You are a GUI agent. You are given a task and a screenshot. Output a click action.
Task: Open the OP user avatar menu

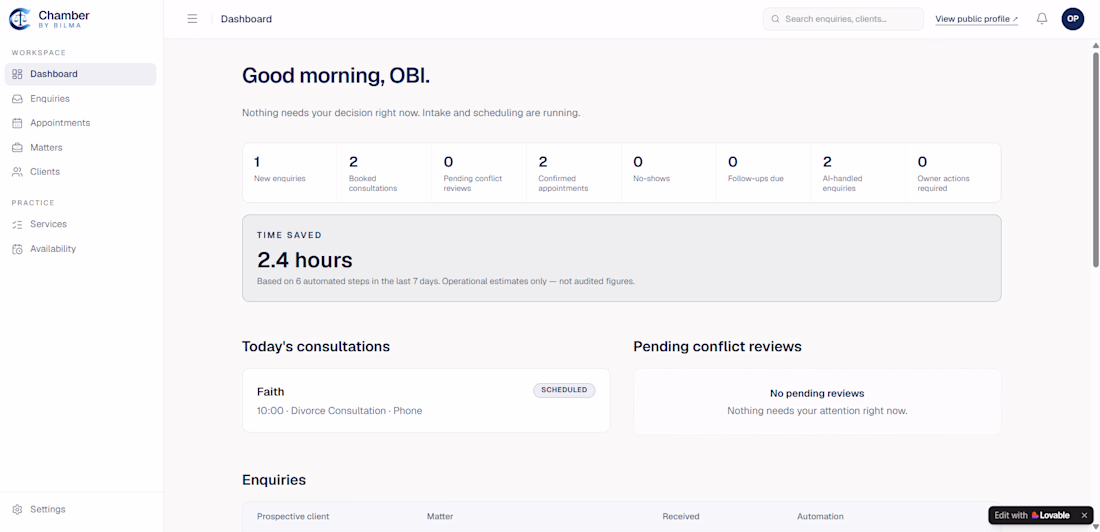[1073, 19]
